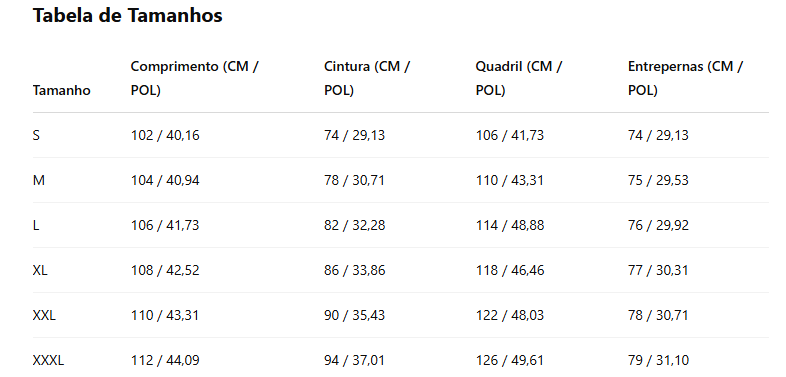Select the XL size row label
This screenshot has width=786, height=377.
[40, 271]
